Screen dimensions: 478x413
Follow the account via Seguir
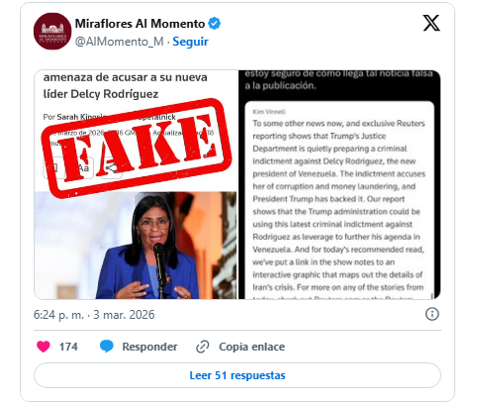coord(190,42)
